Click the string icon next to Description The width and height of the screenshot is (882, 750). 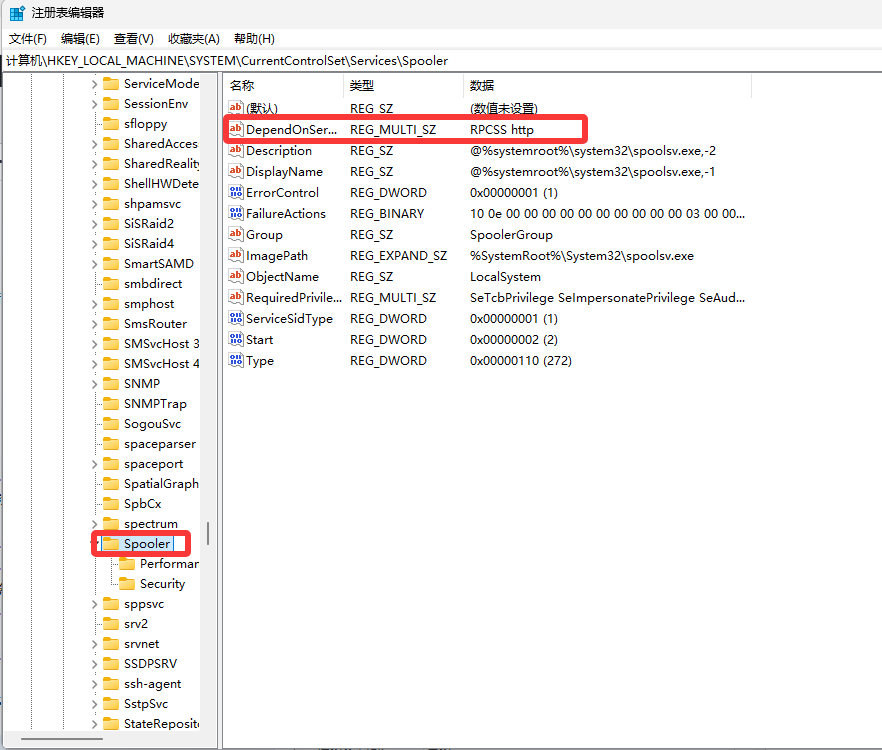pos(236,151)
